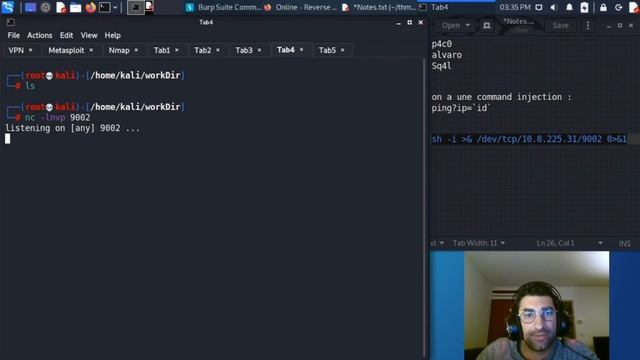Minimize the Tab4 terminal window
This screenshot has width=640, height=360.
click(398, 23)
